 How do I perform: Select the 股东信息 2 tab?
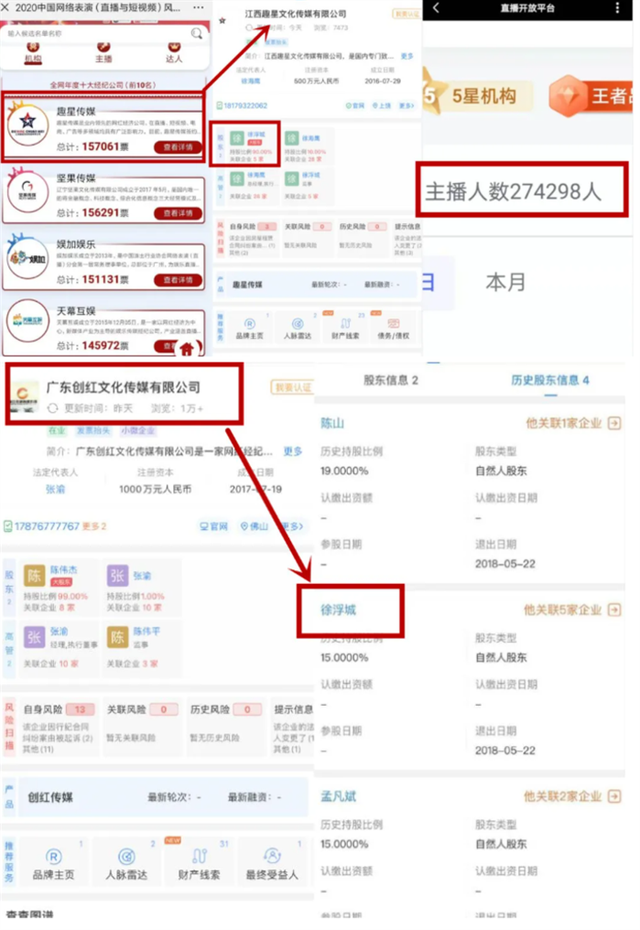pos(390,380)
